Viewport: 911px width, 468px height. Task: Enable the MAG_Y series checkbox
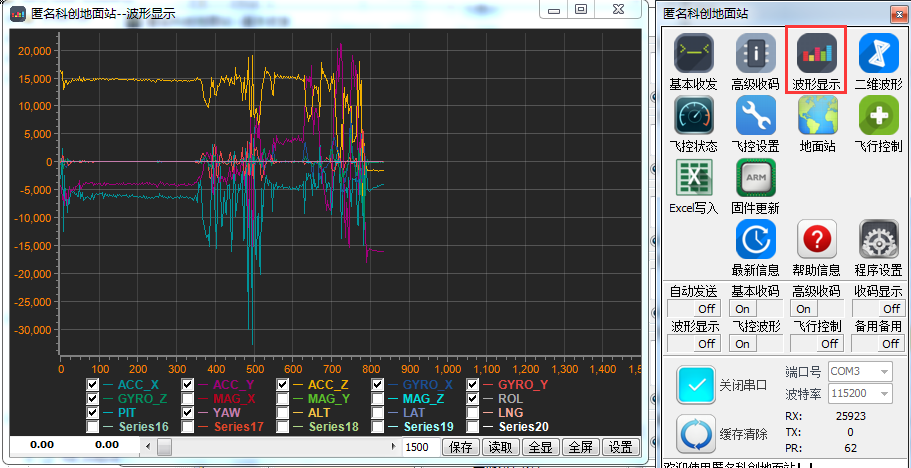pos(282,399)
